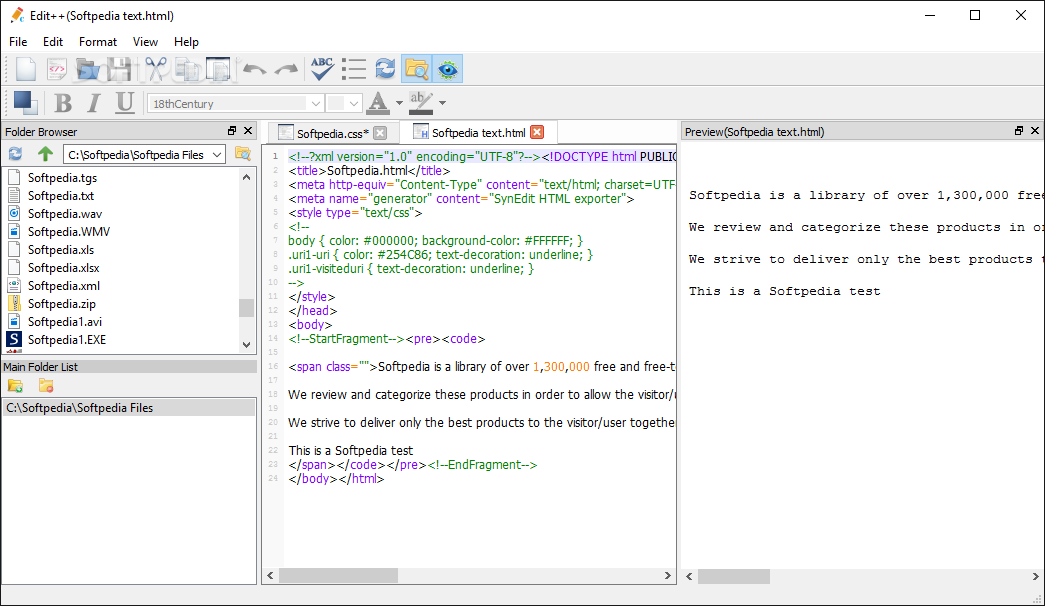Click file list scroll down arrow
The image size is (1045, 606).
coord(247,345)
